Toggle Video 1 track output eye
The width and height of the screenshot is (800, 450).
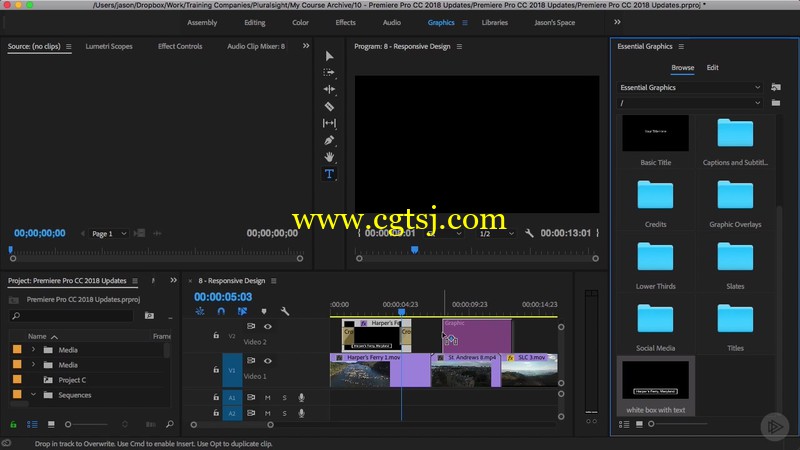pos(267,361)
